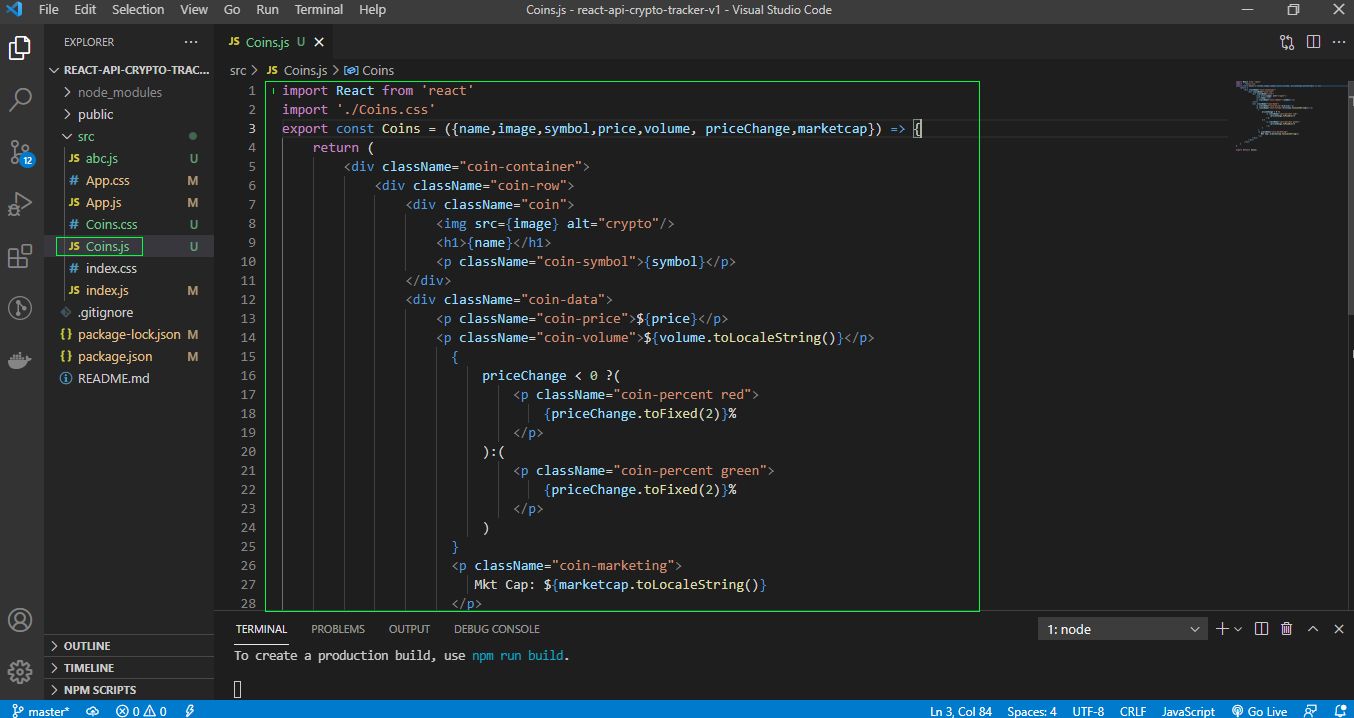Open the Terminal menu
This screenshot has height=718, width=1354.
click(319, 10)
